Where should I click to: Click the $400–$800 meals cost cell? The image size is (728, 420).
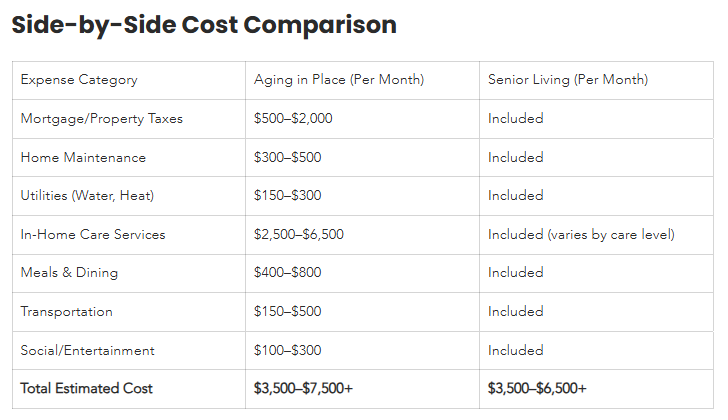point(287,273)
